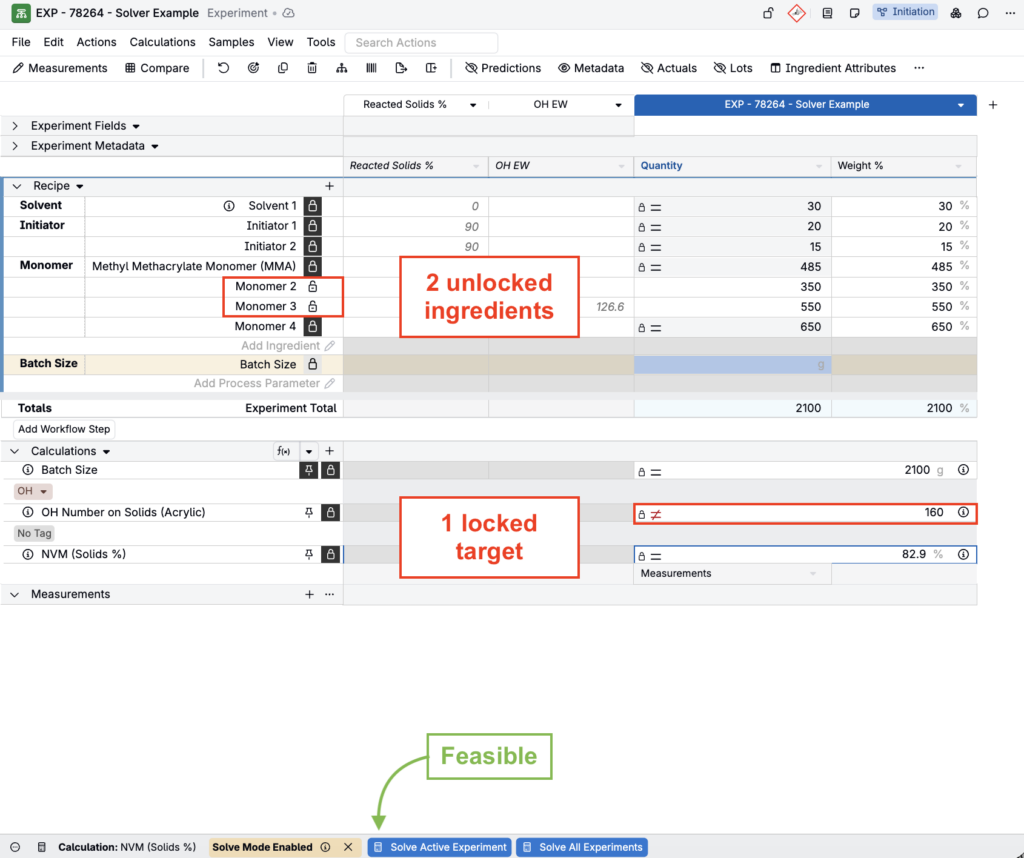Click the hierarchy tree icon in toolbar

342,68
